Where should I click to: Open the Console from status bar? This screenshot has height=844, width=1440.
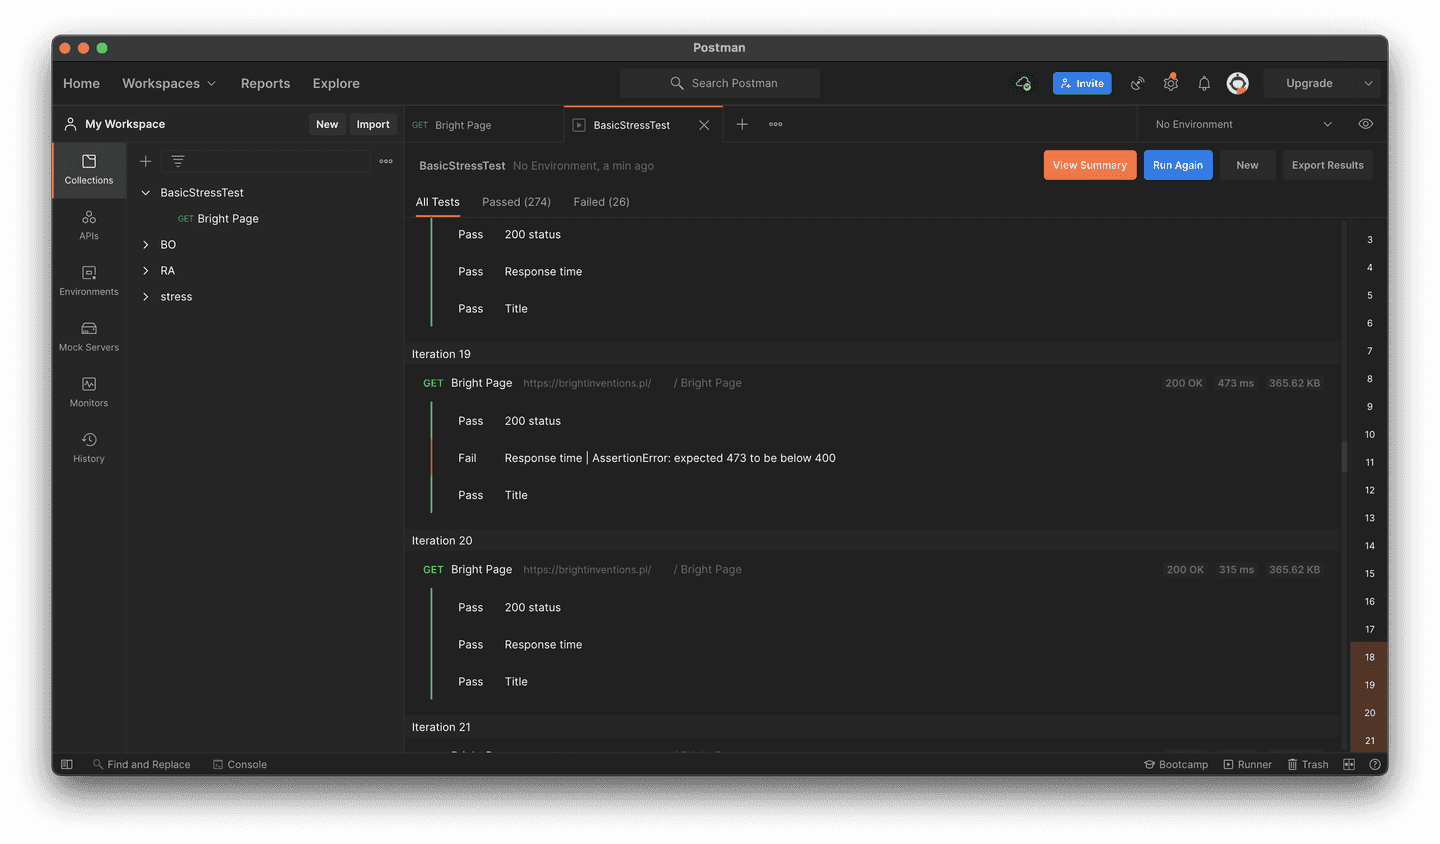coord(239,764)
